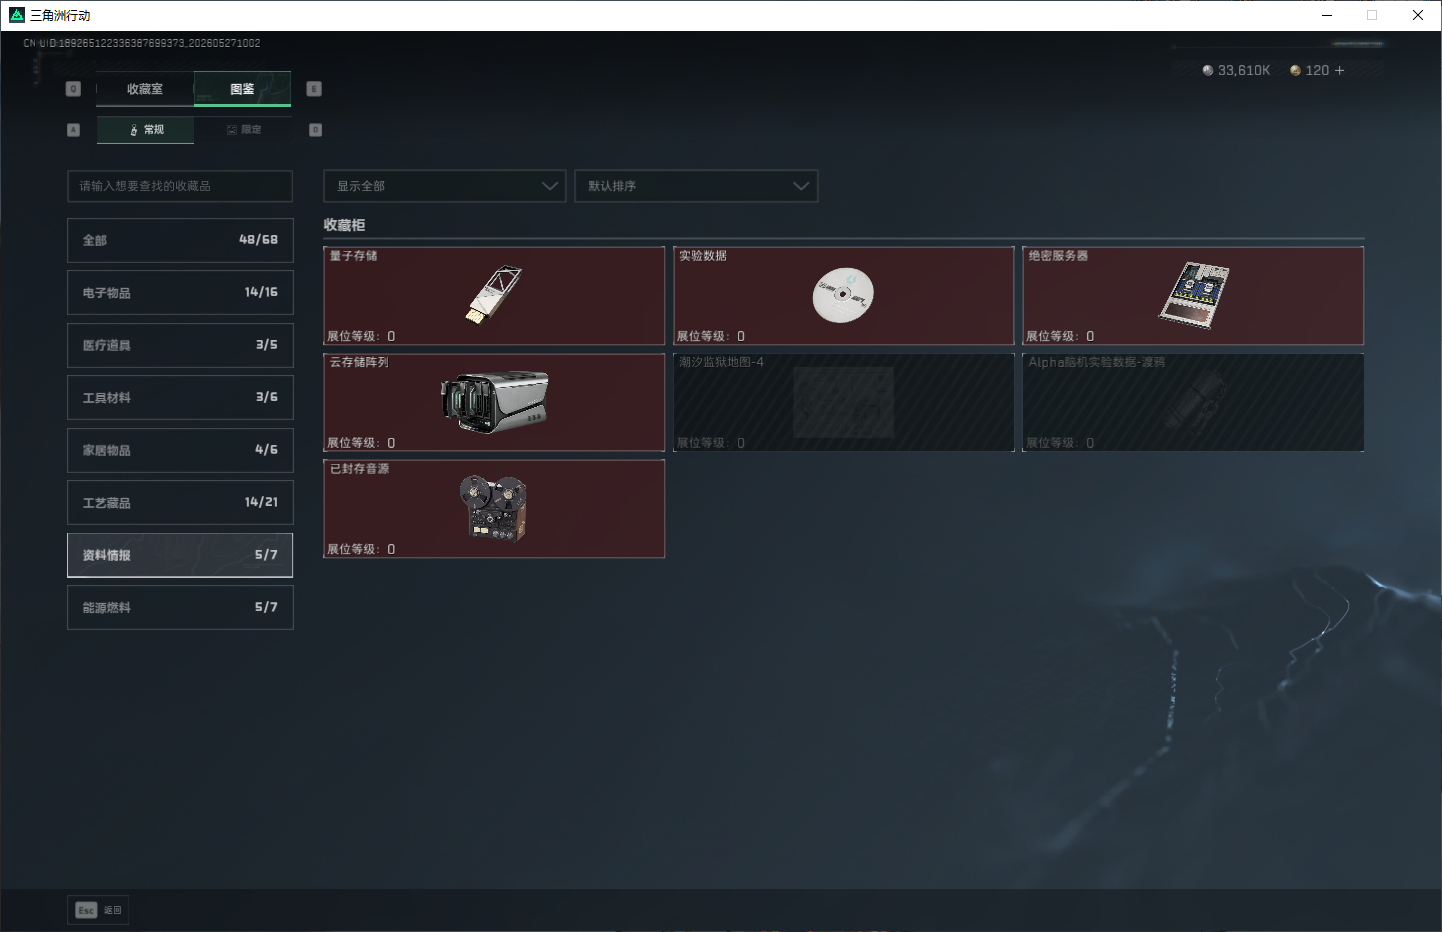Screen dimensions: 1442x932
Task: Switch to the 常规 sub-tab
Action: click(146, 130)
